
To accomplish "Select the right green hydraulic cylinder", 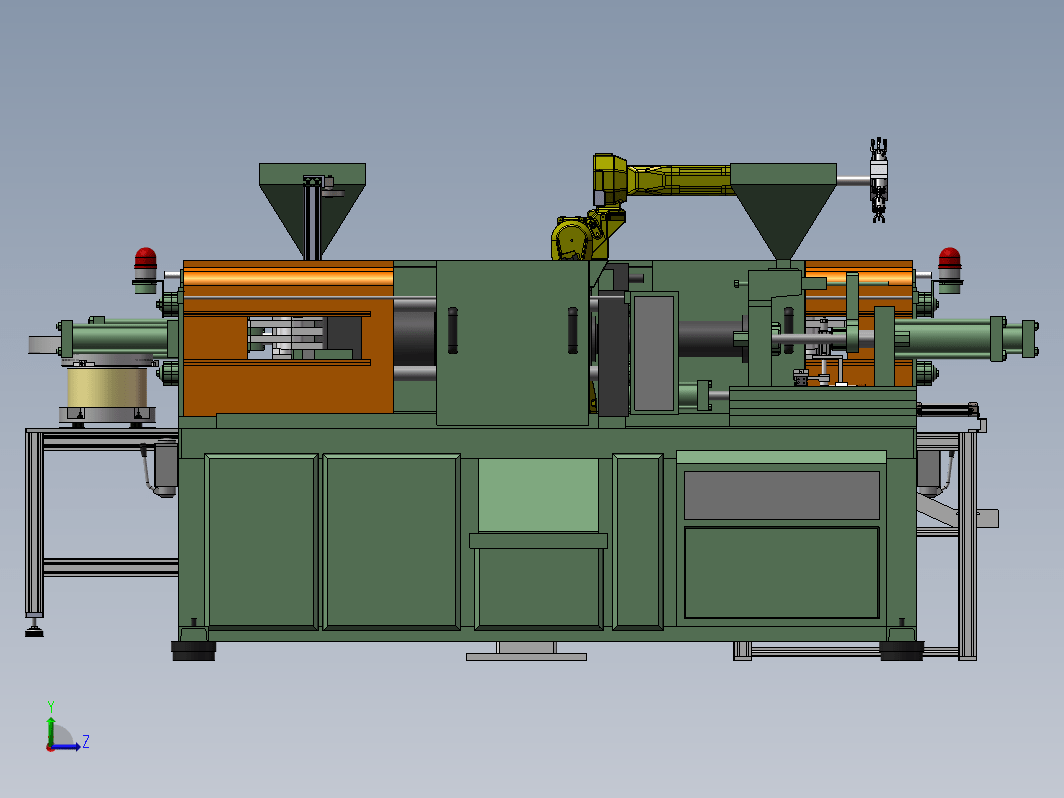I will point(966,338).
